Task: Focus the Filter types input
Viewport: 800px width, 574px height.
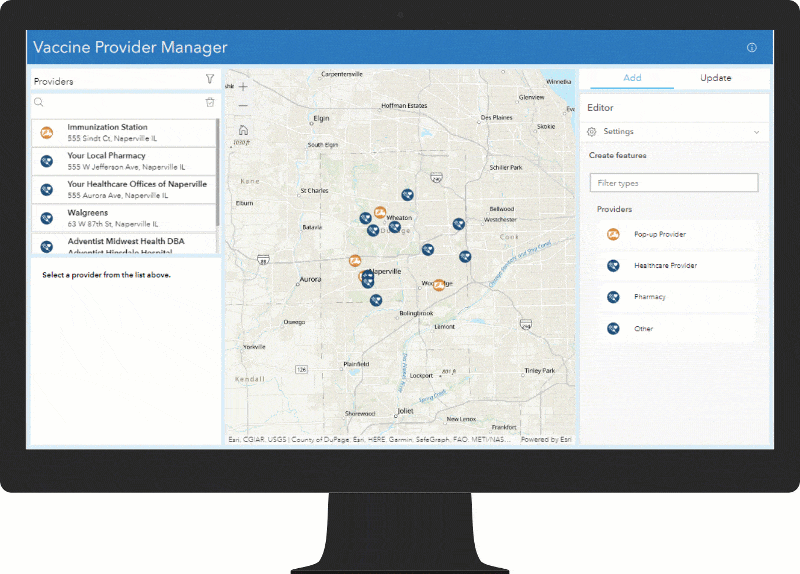Action: pos(674,183)
